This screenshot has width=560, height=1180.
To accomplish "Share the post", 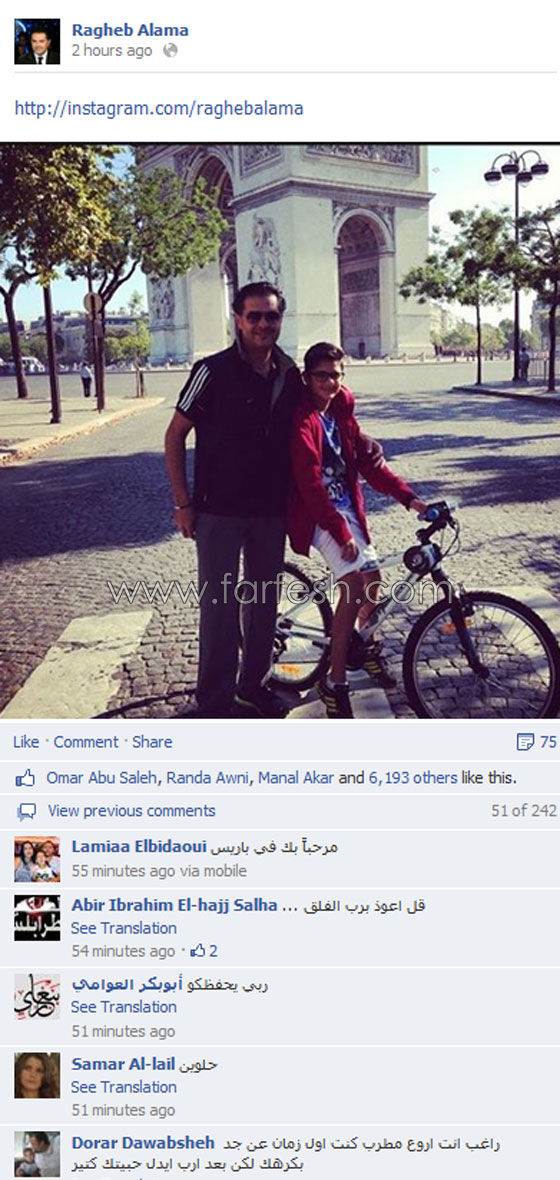I will pyautogui.click(x=152, y=742).
